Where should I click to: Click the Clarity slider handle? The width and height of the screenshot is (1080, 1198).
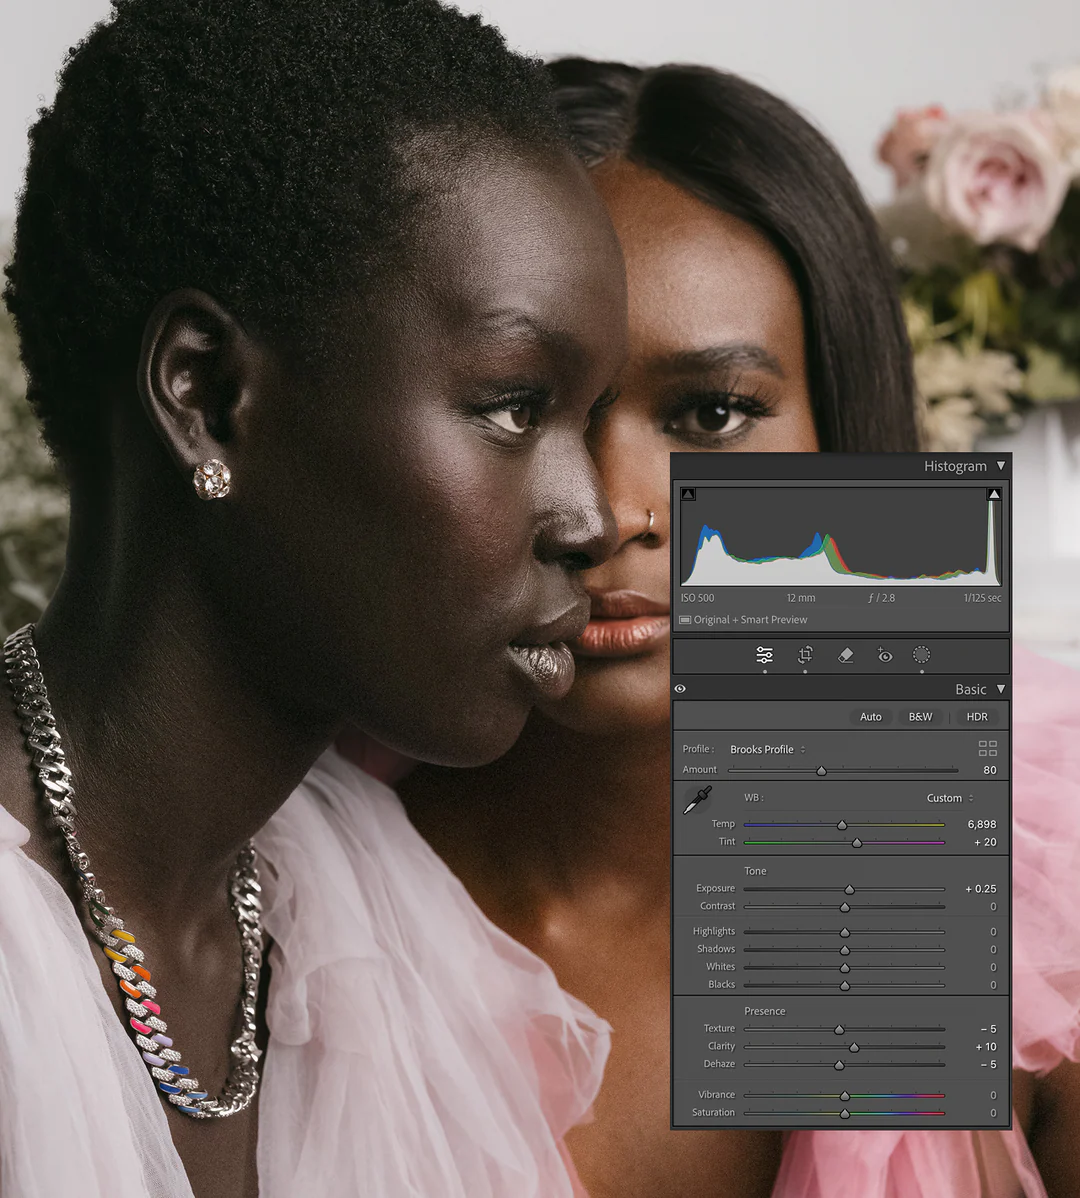coord(853,1047)
